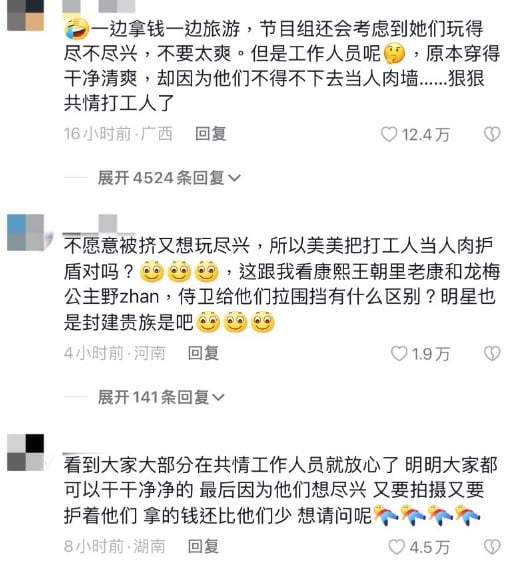Reply to the Henan comment via 回复
Screen dimensions: 524x574
point(203,353)
